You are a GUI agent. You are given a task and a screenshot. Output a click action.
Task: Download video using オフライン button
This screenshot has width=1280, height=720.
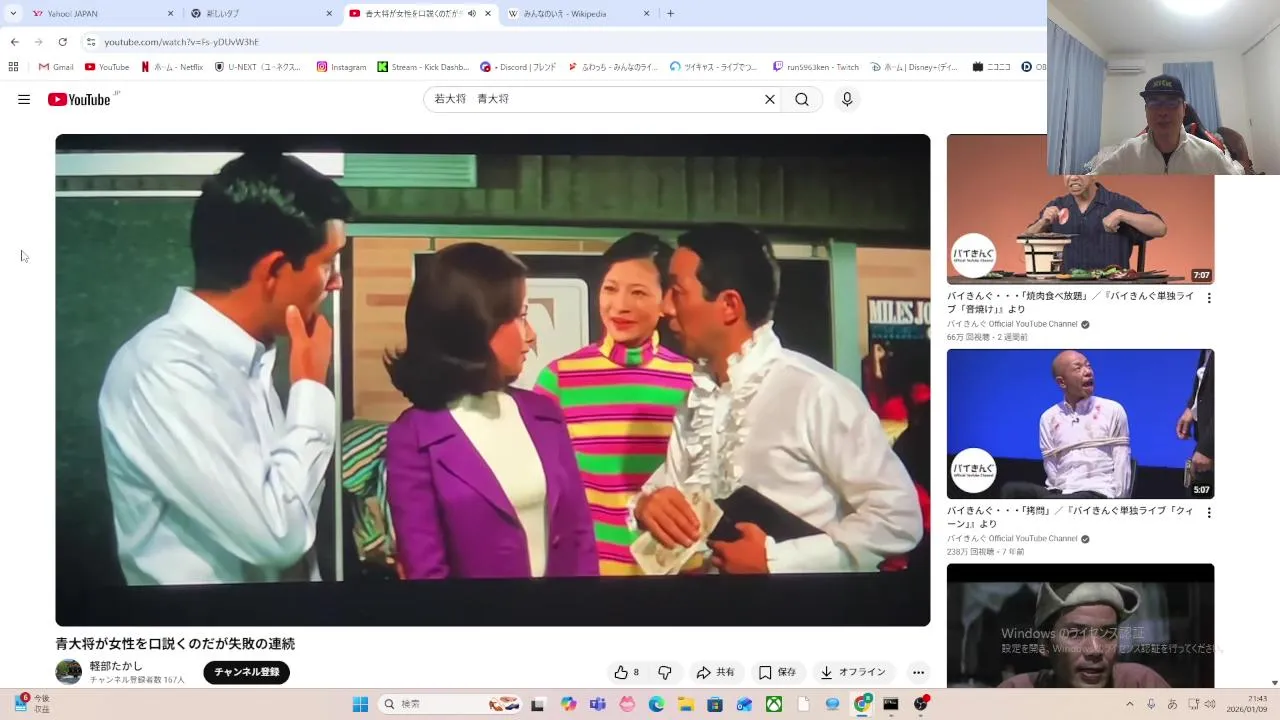(853, 672)
